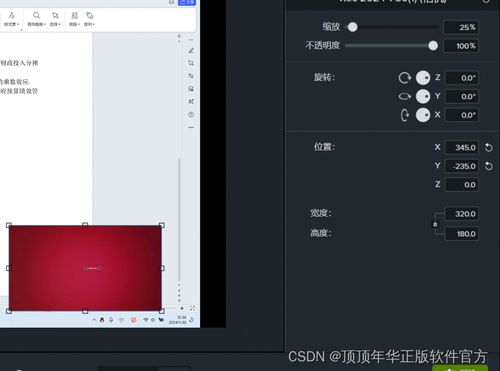Click the X-axis rotation arrow icon

click(405, 115)
